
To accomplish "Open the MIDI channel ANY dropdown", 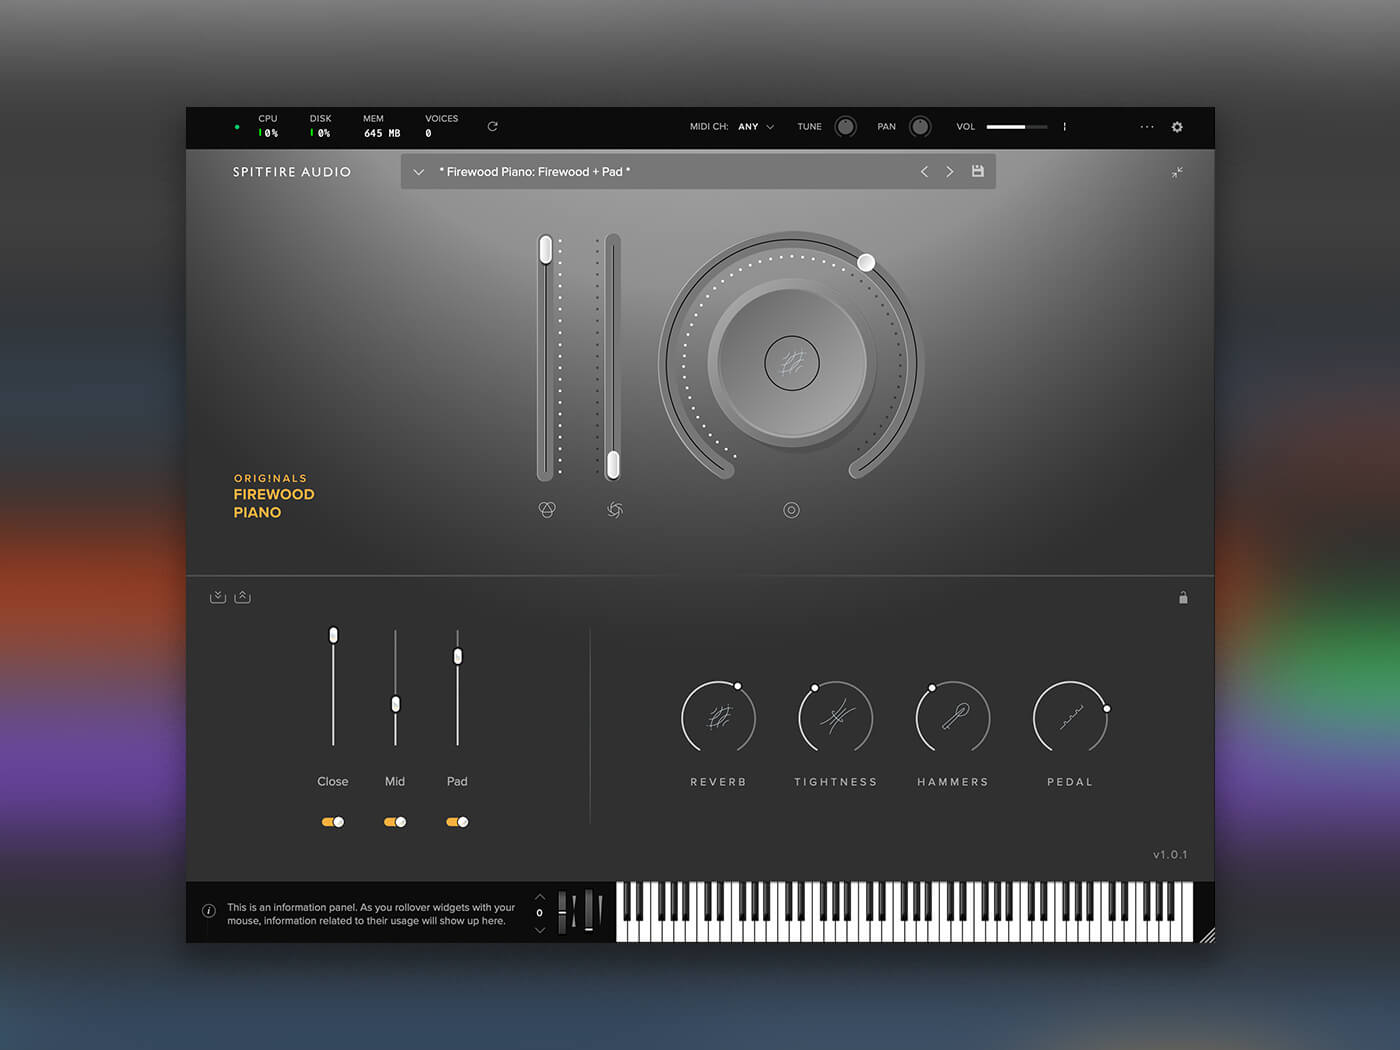I will pyautogui.click(x=756, y=127).
